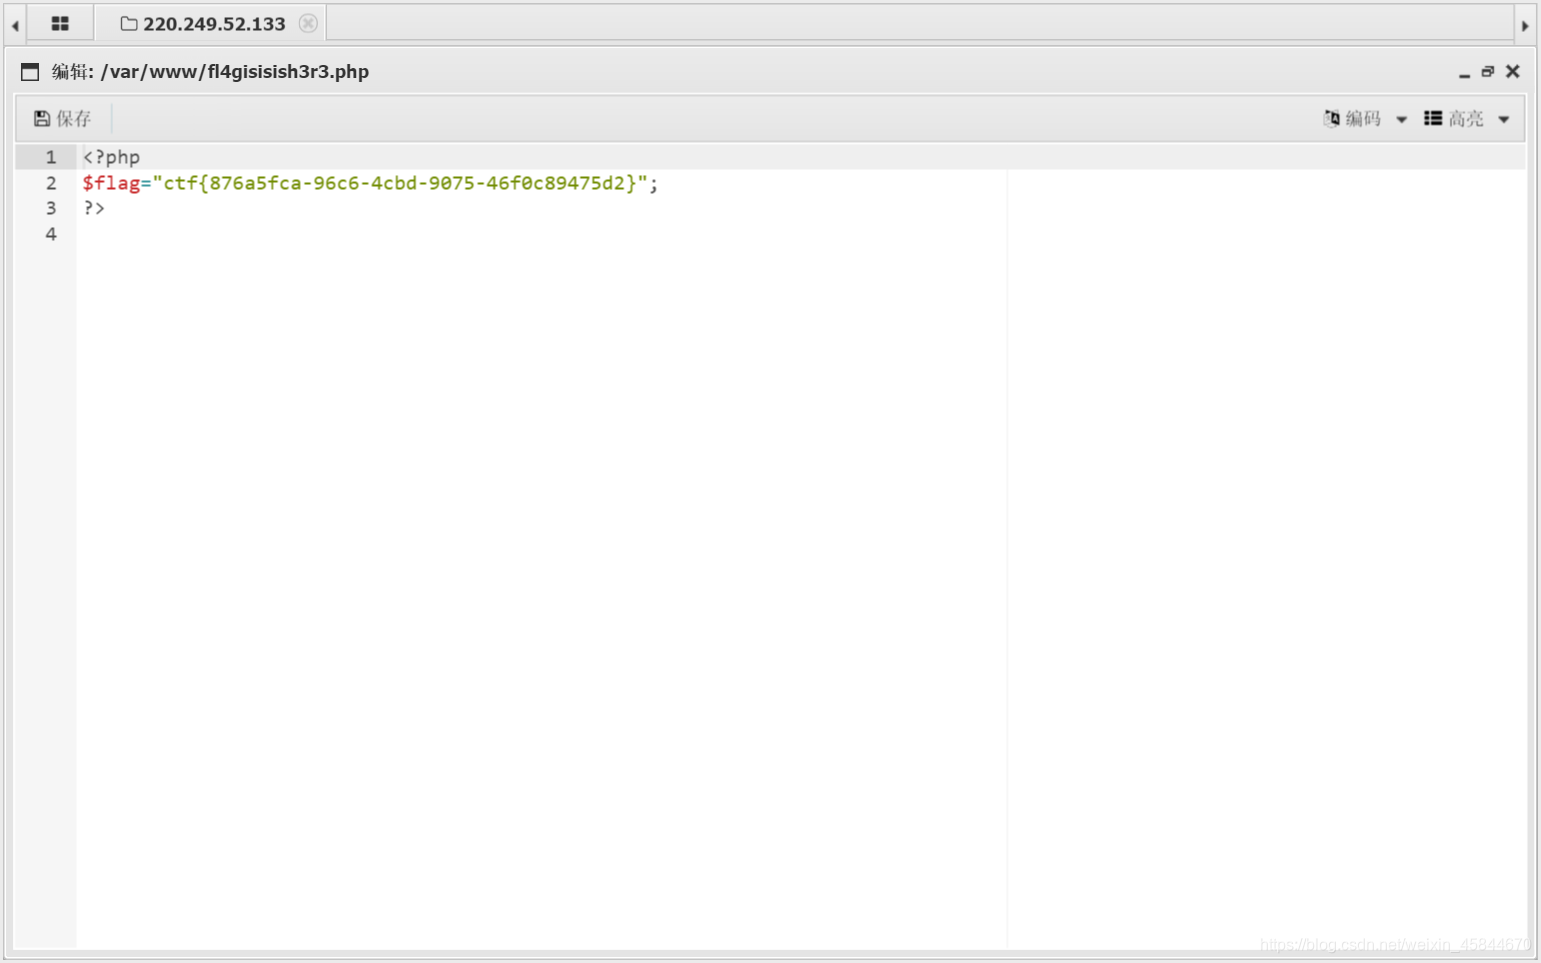The width and height of the screenshot is (1541, 963).
Task: Open the 编码 encoding dropdown
Action: pyautogui.click(x=1363, y=118)
